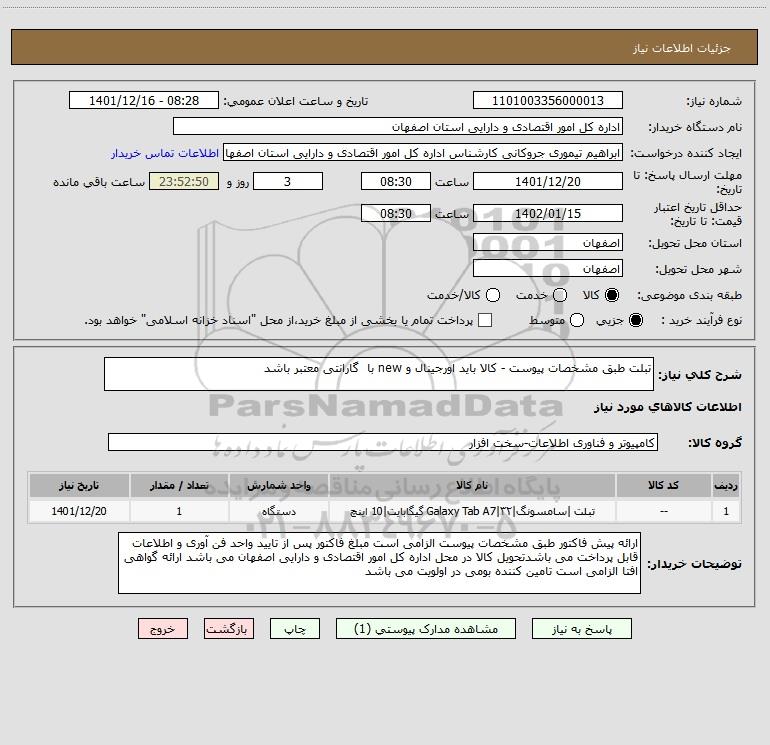Click the چاپ print button
The width and height of the screenshot is (770, 745).
pos(295,629)
